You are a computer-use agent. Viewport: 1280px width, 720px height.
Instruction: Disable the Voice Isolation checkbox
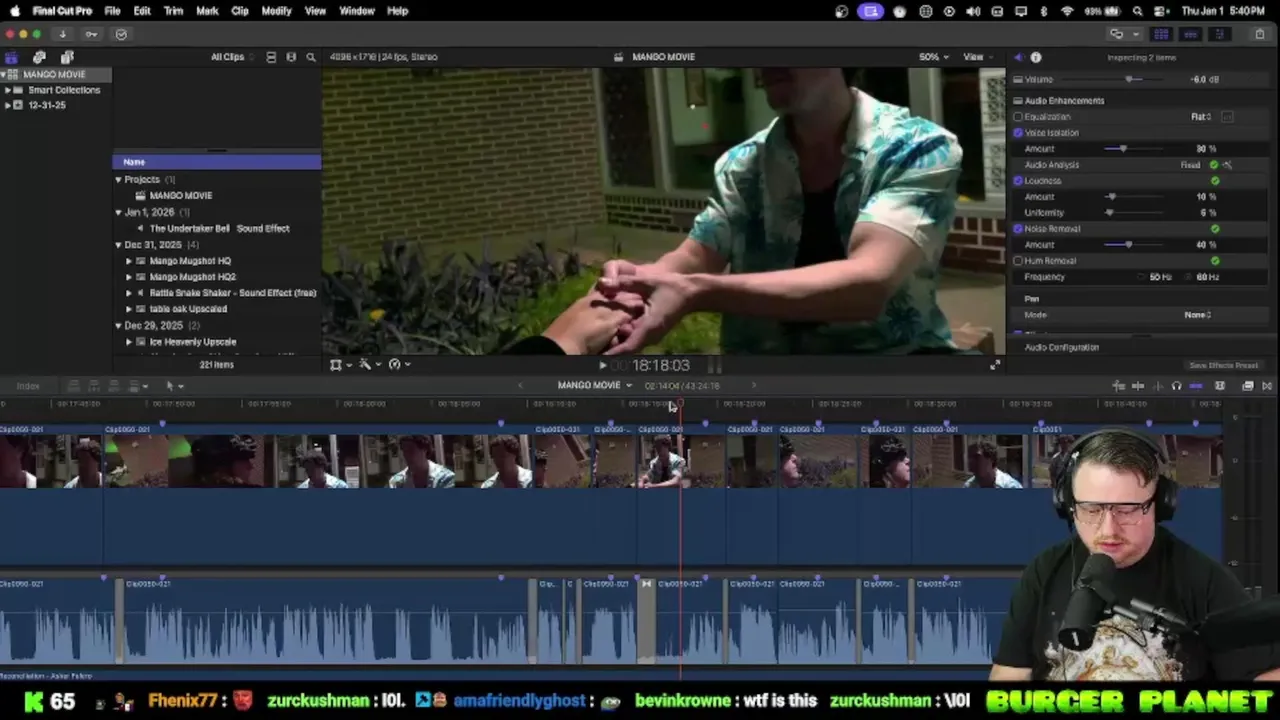coord(1018,133)
